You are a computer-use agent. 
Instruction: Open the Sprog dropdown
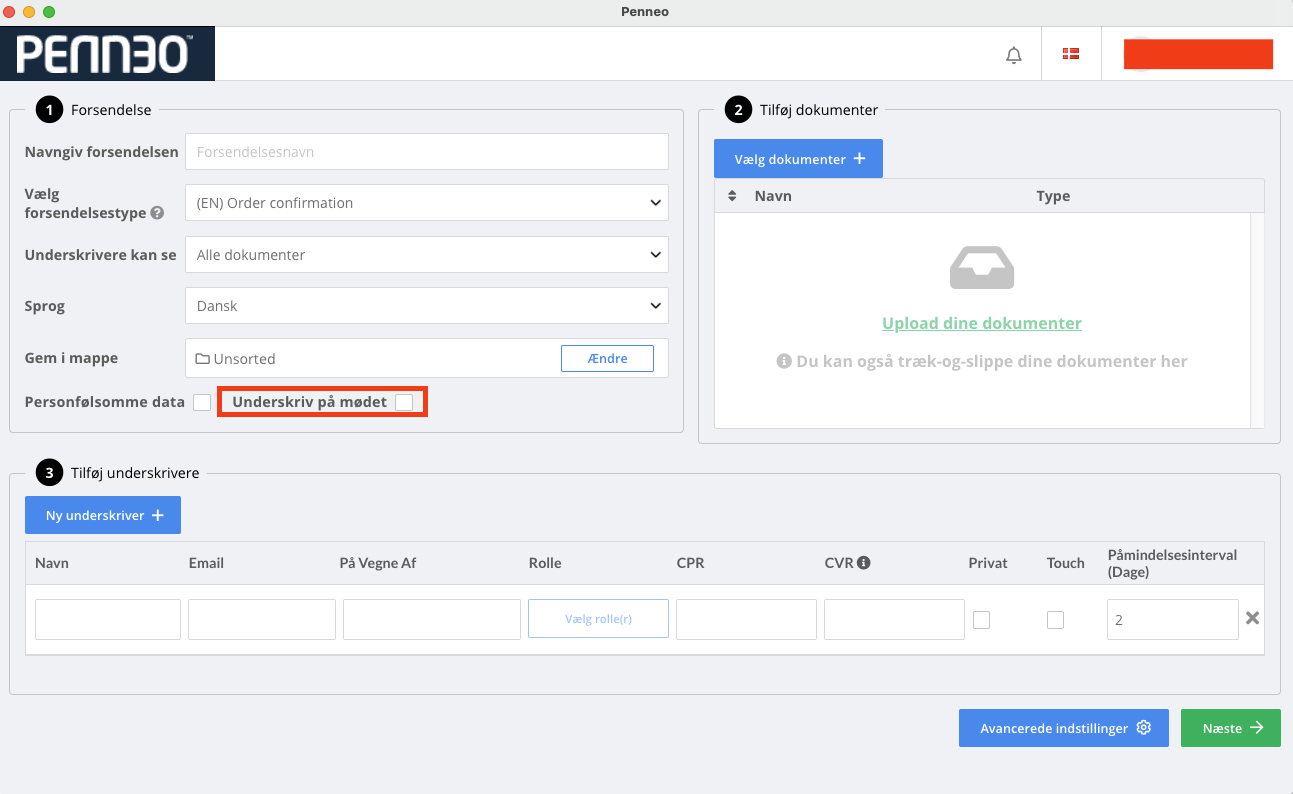point(427,306)
